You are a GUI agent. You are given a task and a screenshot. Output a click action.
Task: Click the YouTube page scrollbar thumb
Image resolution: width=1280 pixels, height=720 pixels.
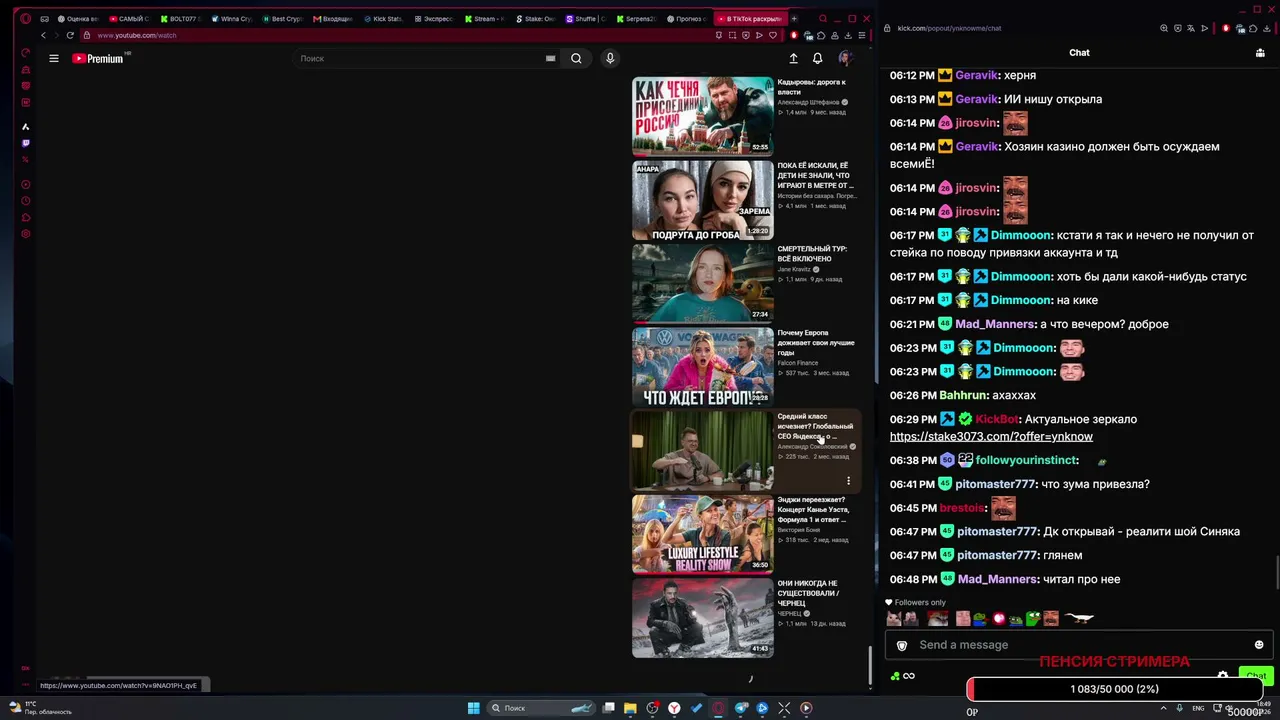coord(869,666)
